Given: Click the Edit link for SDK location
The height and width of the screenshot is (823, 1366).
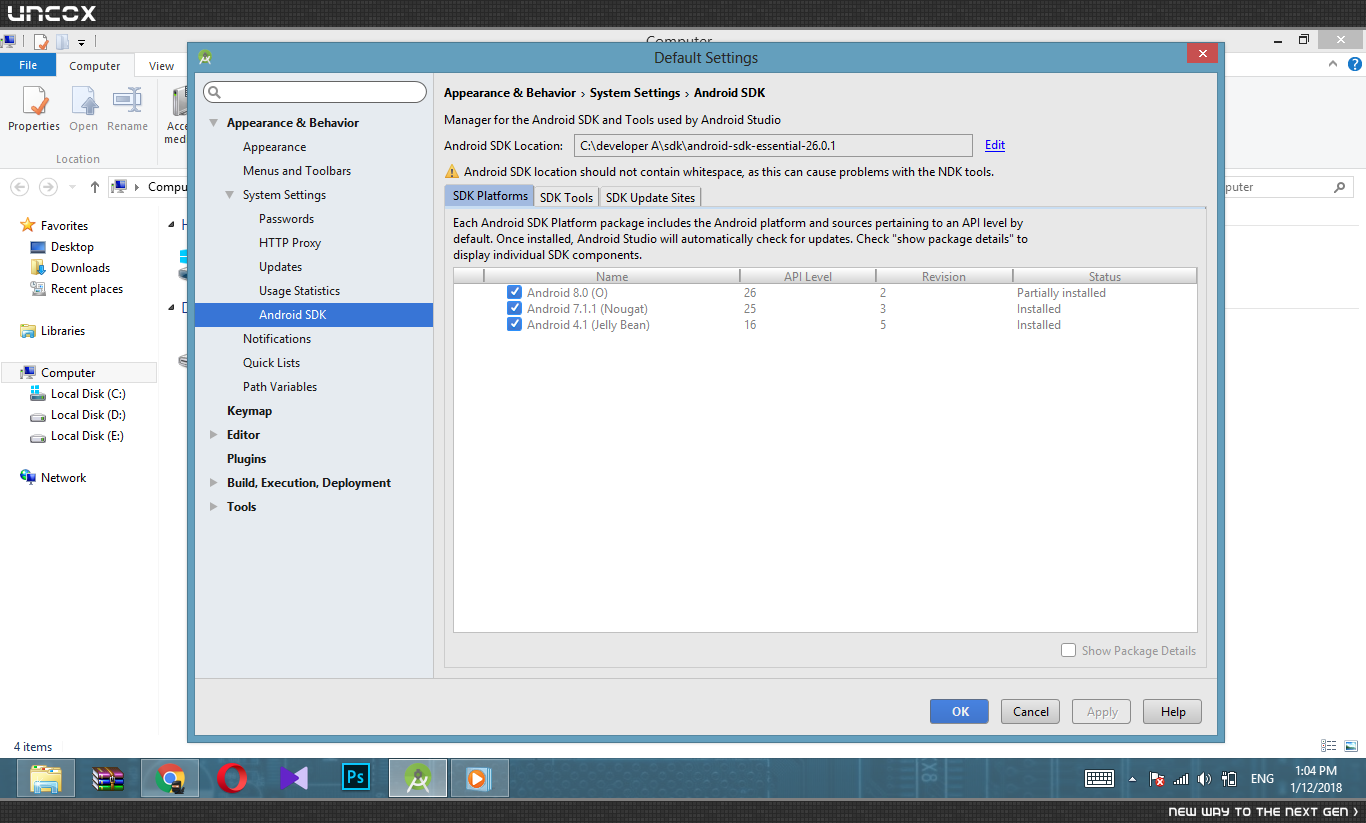Looking at the screenshot, I should click(x=995, y=145).
